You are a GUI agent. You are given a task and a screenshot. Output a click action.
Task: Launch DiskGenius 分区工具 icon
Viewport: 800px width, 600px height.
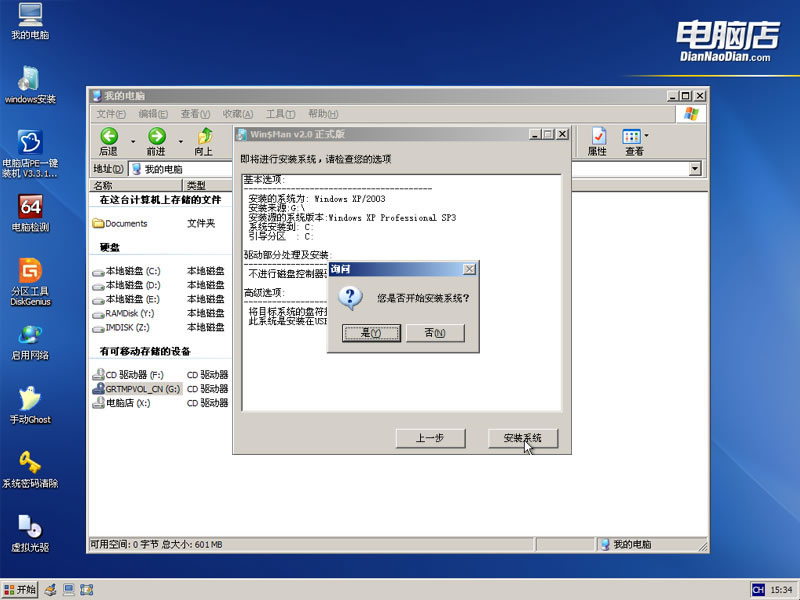pos(30,282)
